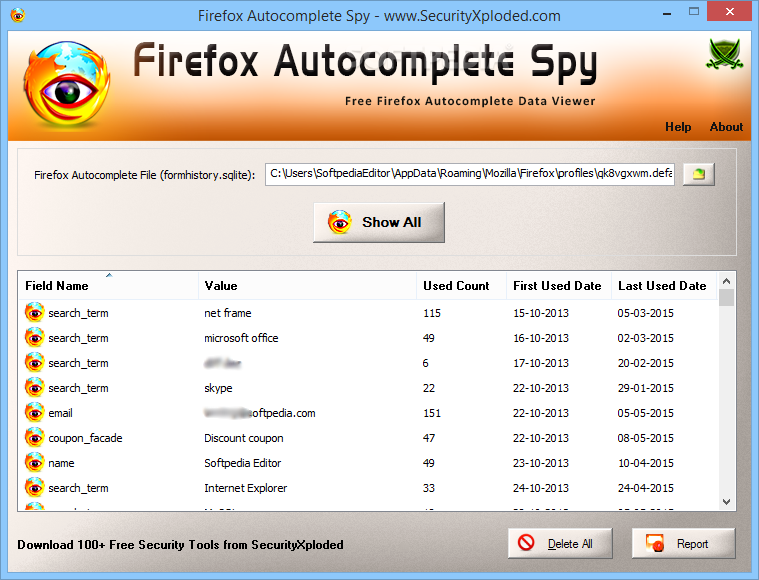759x580 pixels.
Task: Click the 'Softpedia Editor' value cell
Action: 243,463
